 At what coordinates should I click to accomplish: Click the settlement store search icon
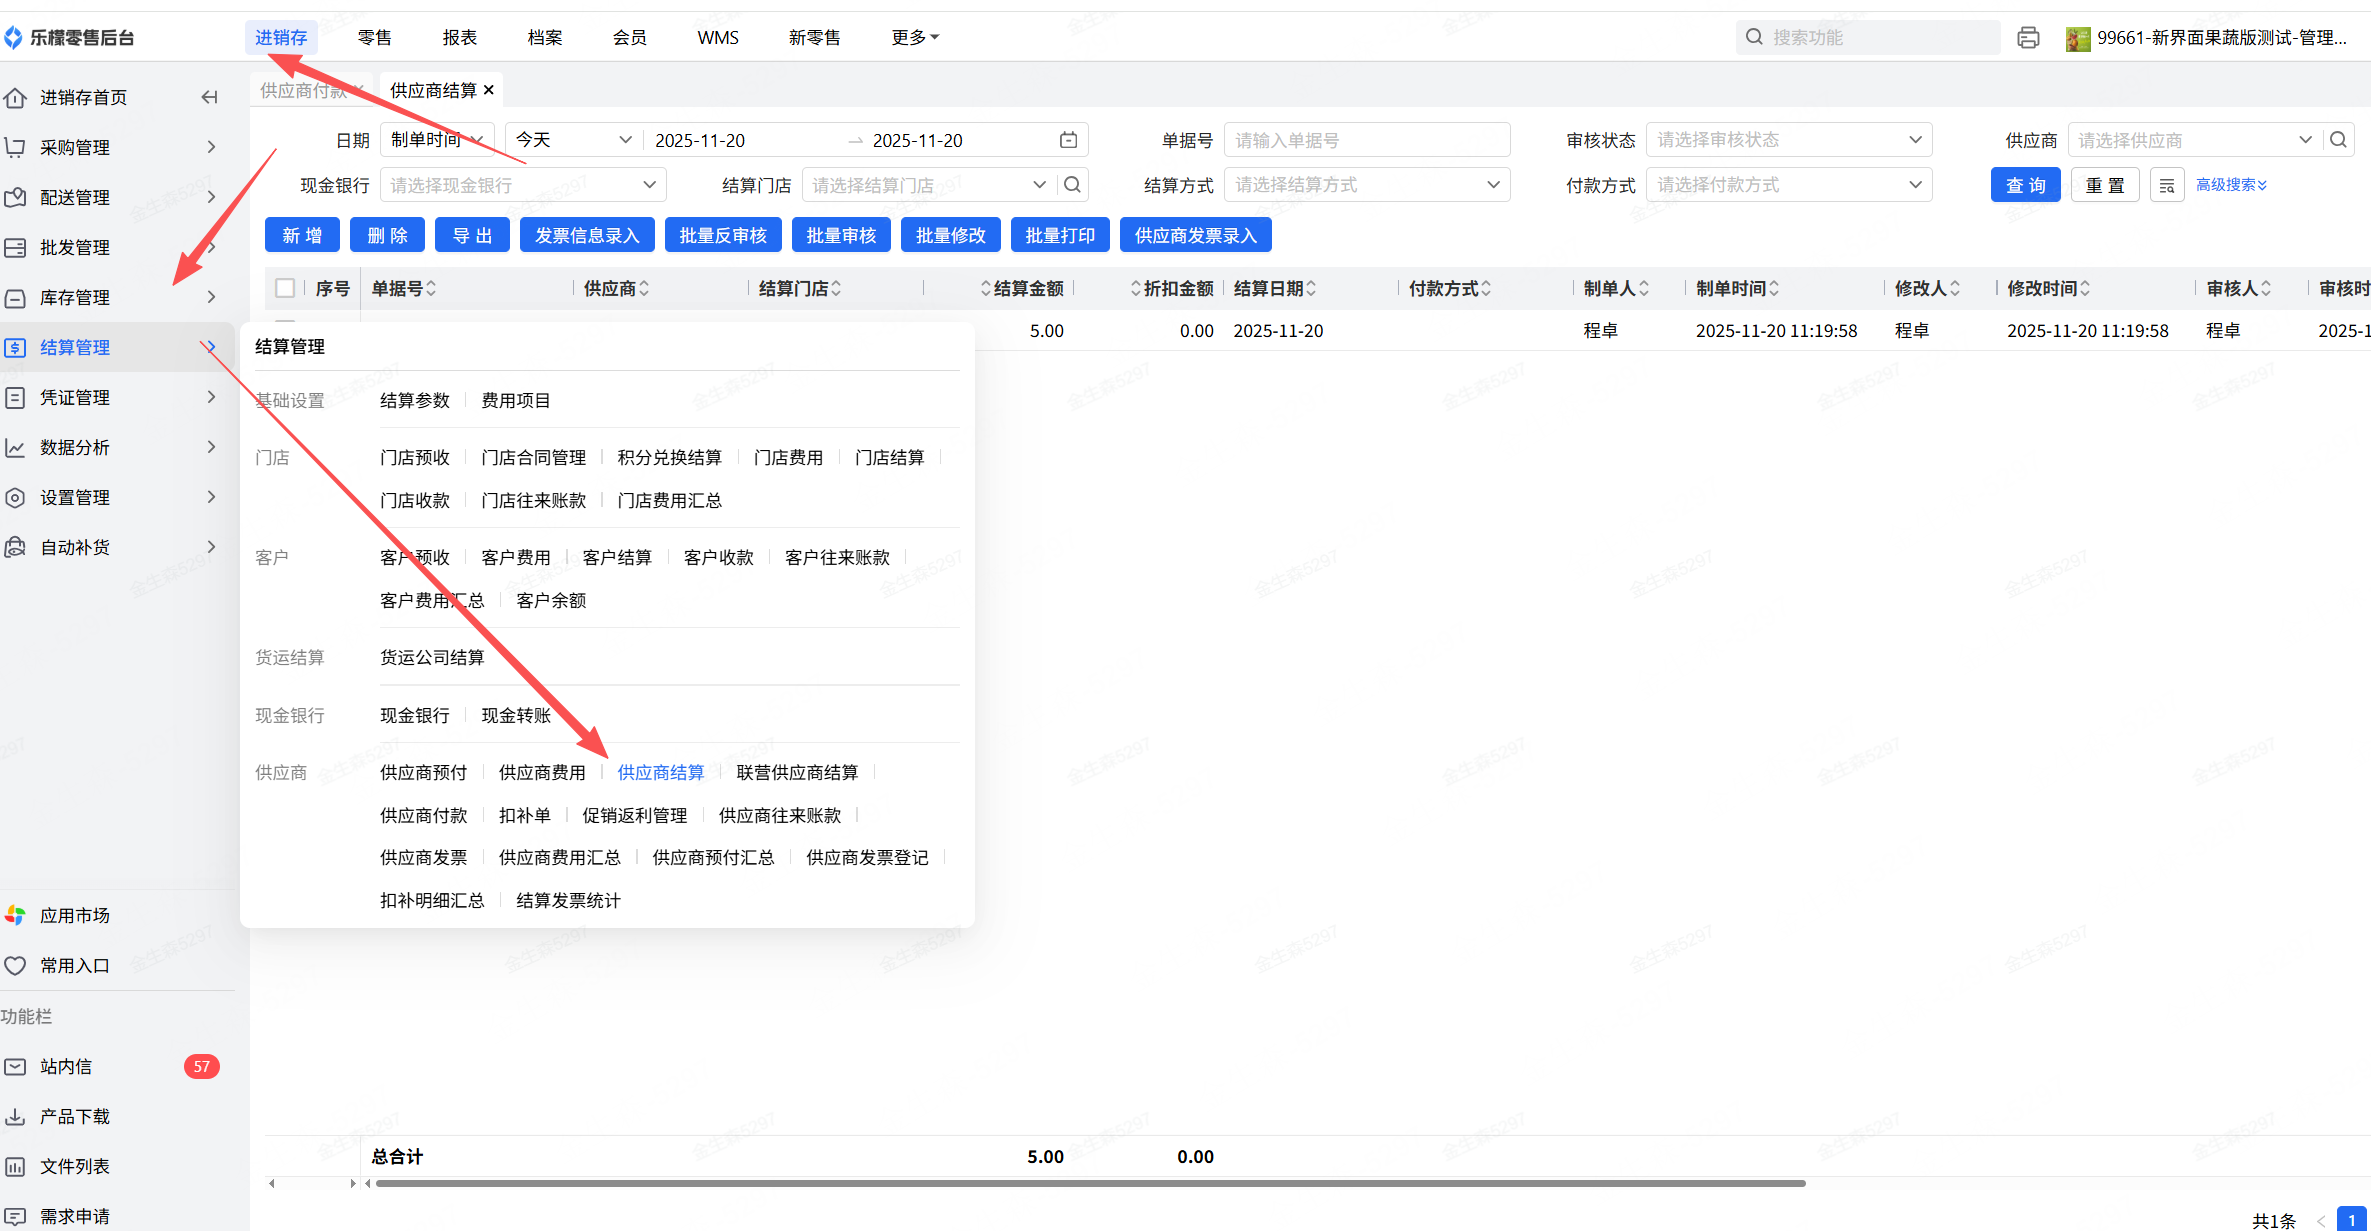(1072, 185)
